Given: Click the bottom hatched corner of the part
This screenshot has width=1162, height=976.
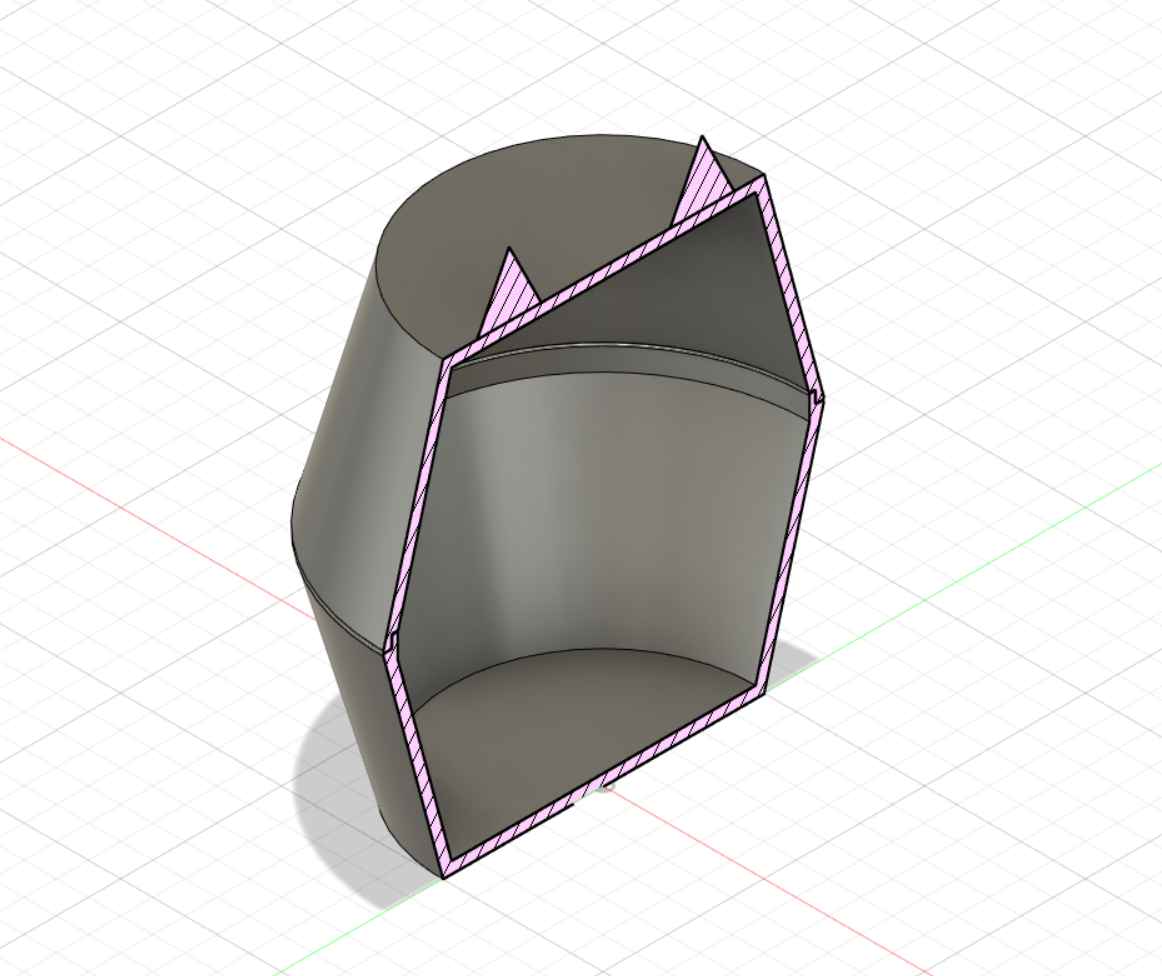Looking at the screenshot, I should click(x=443, y=873).
